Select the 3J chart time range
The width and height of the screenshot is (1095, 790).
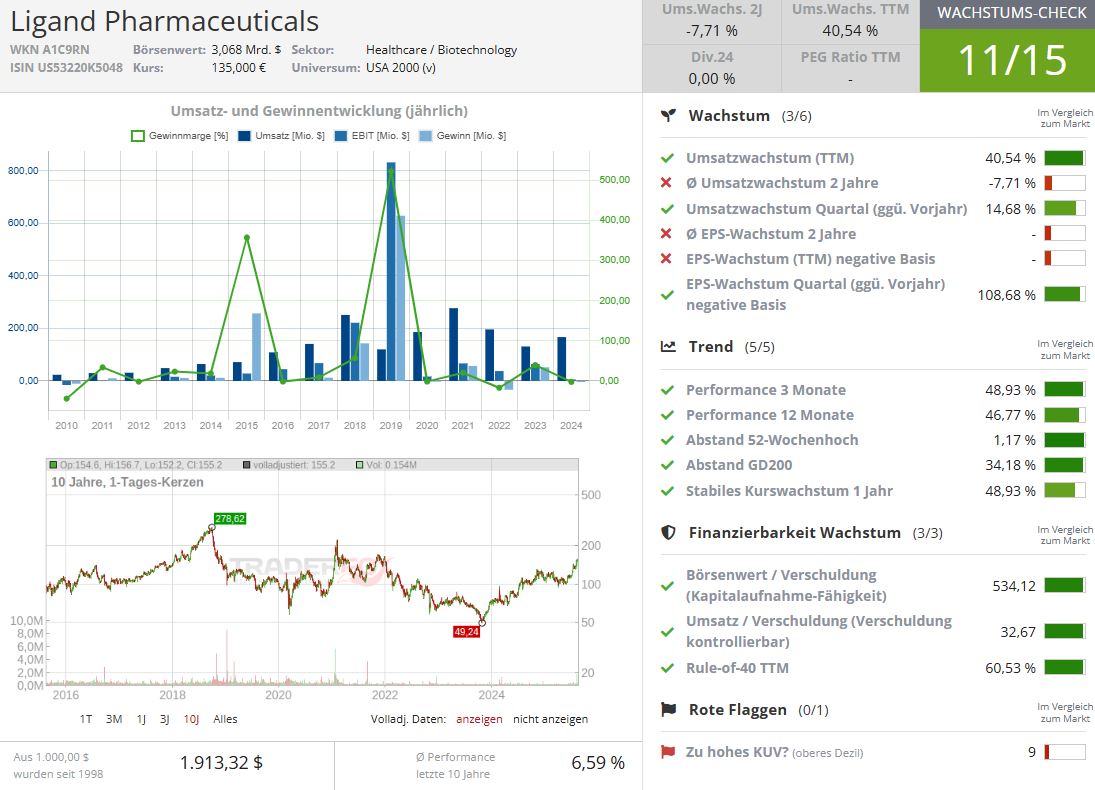164,719
